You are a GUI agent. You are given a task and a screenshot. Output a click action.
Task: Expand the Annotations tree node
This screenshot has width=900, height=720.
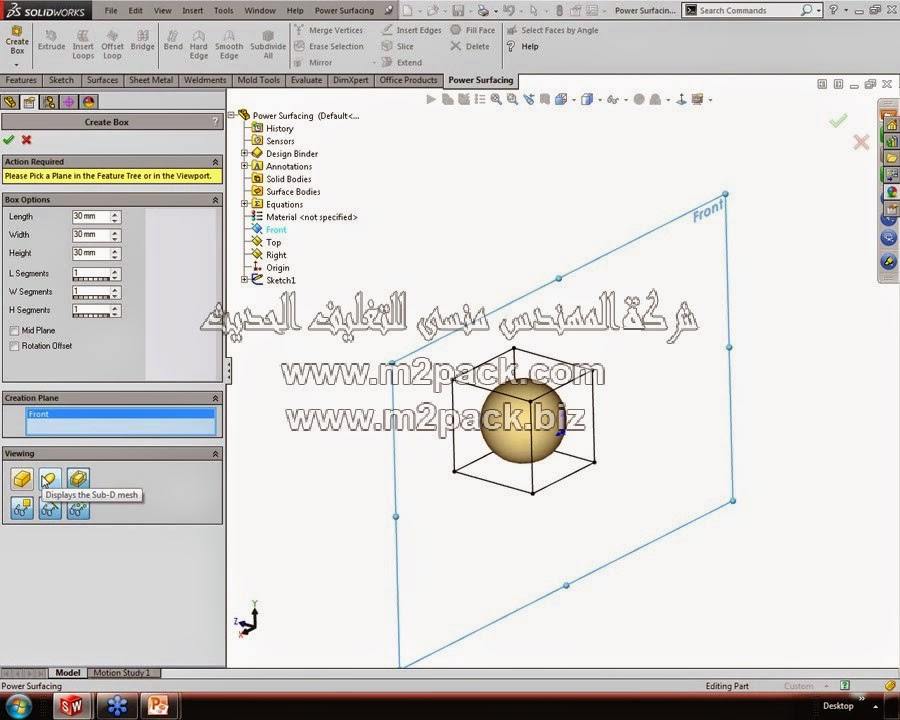tap(245, 166)
